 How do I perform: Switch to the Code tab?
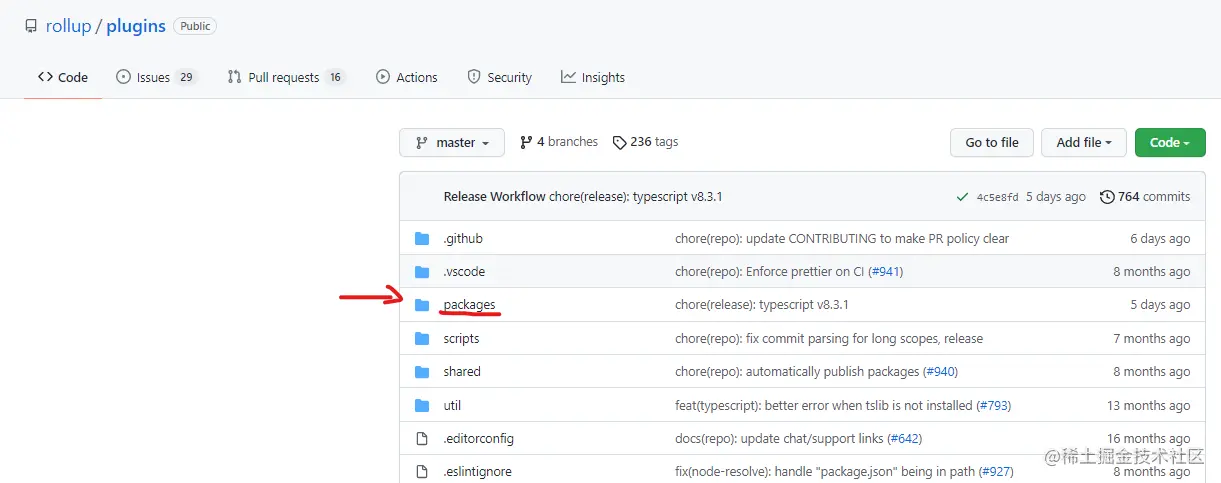[x=63, y=77]
